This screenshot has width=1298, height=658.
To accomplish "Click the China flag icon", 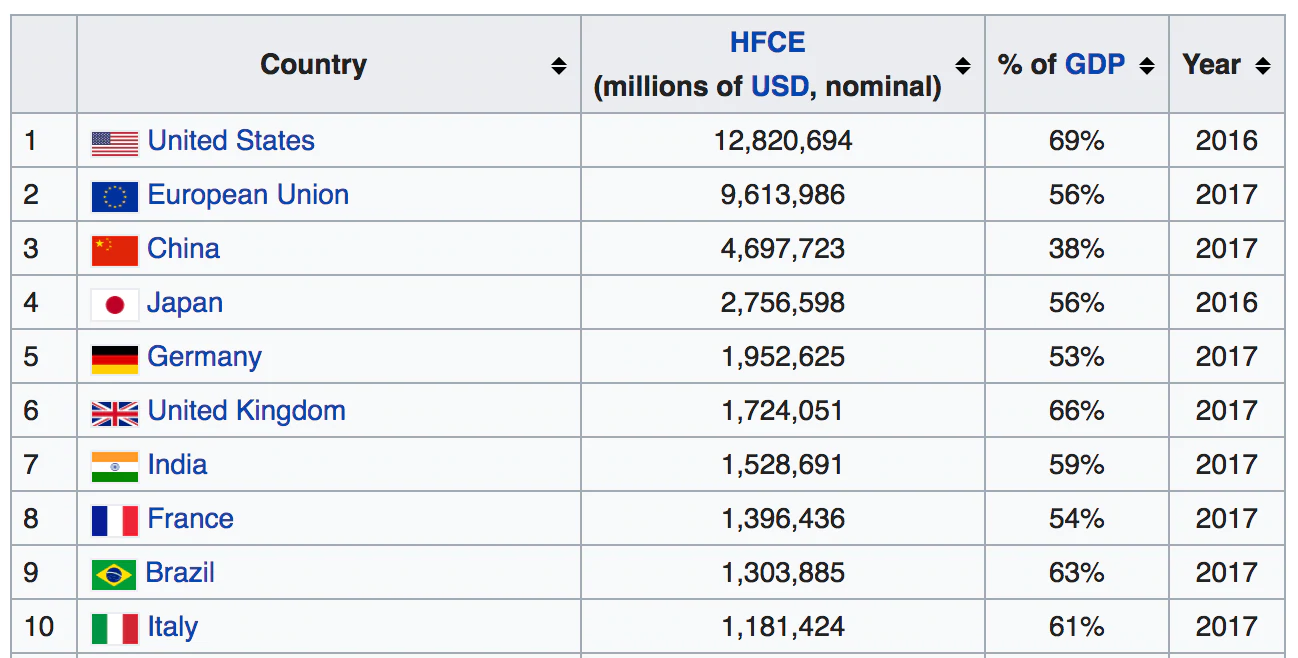I will (115, 250).
